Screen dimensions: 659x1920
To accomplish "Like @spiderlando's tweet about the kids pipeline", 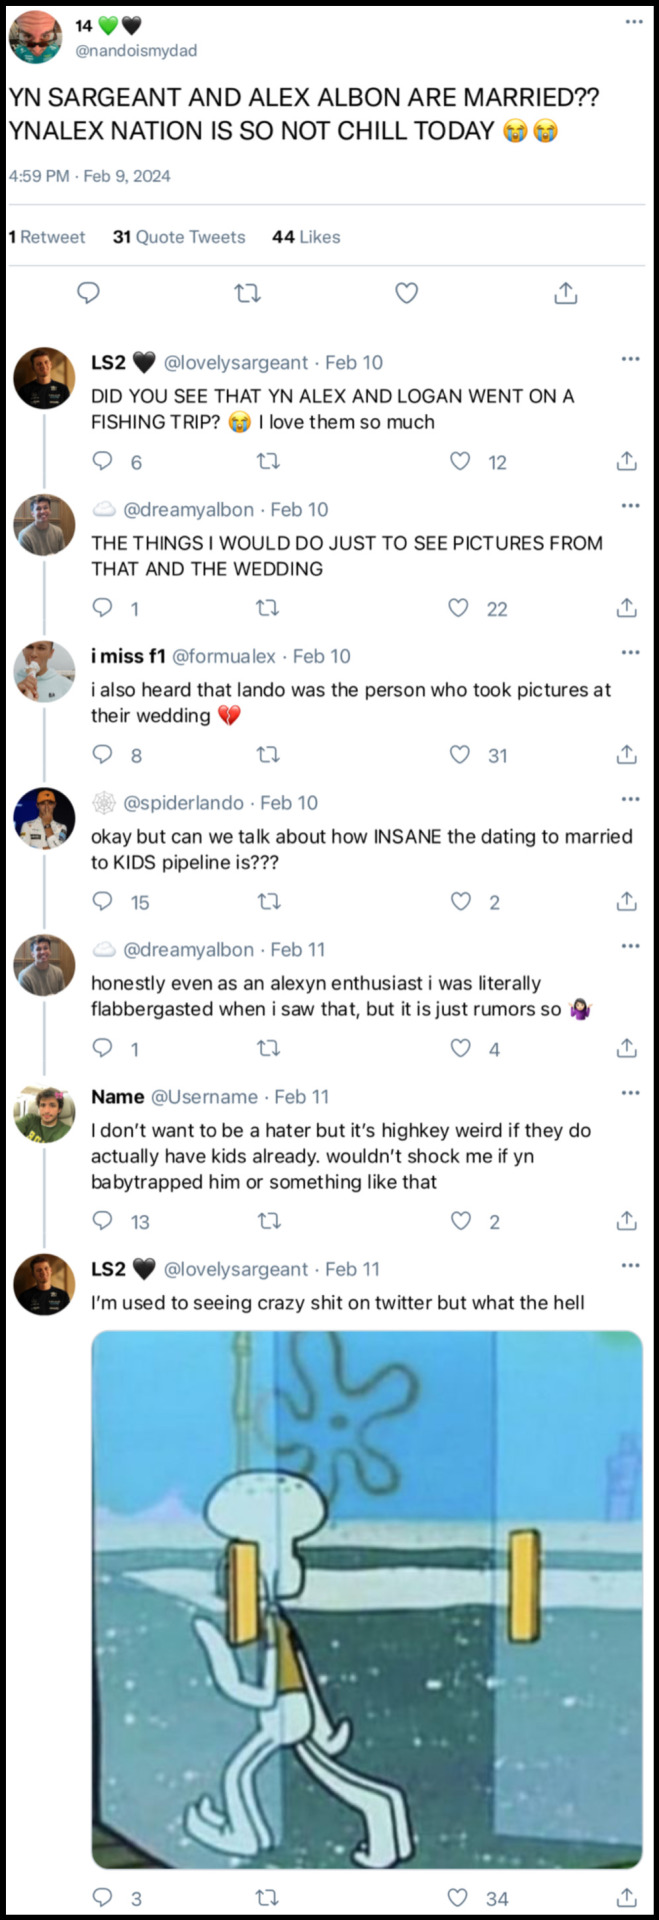I will tap(460, 902).
